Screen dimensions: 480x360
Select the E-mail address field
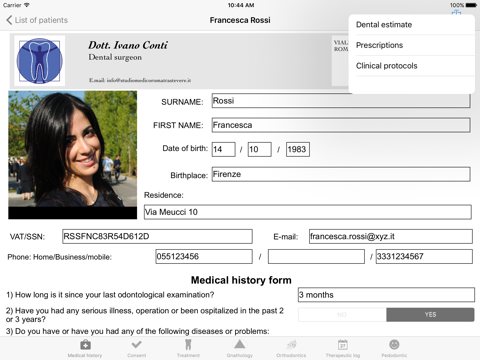(x=391, y=236)
